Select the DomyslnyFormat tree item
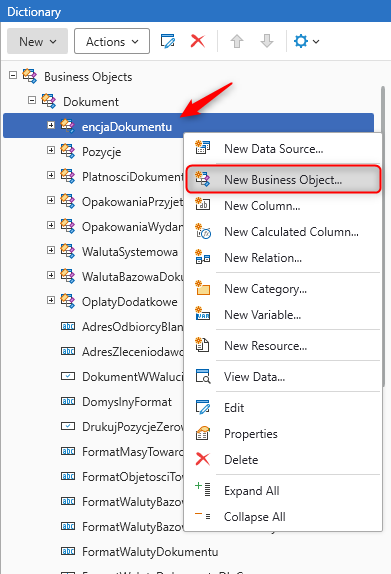The width and height of the screenshot is (391, 574). pos(127,402)
